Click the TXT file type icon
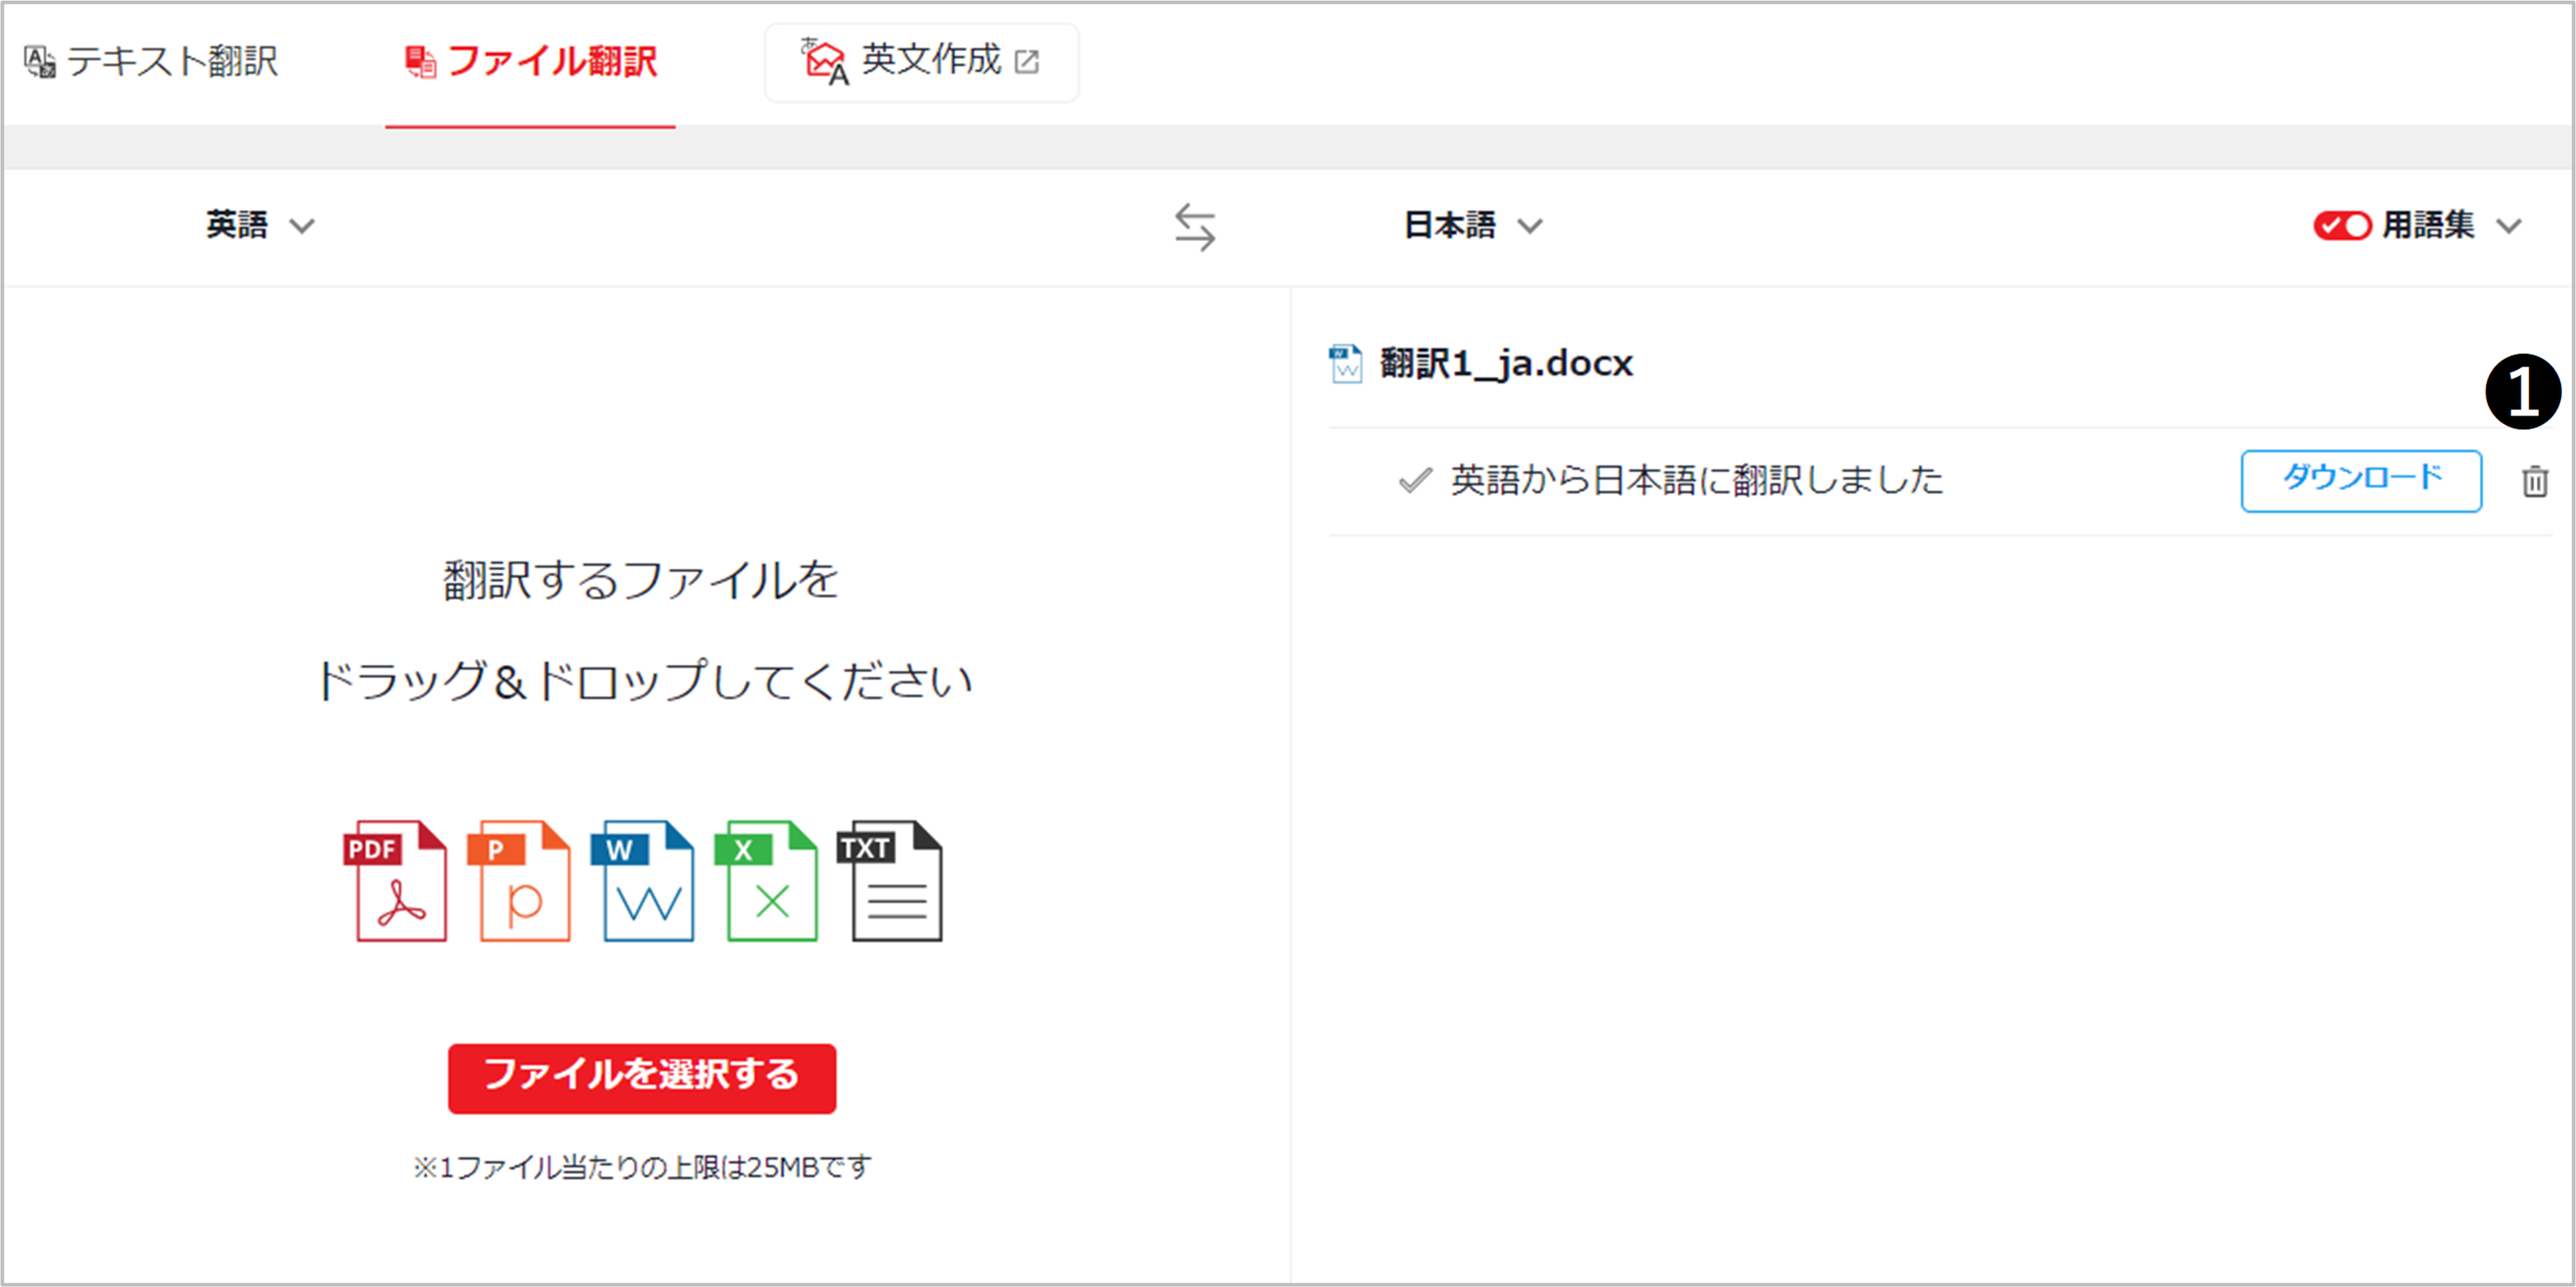2576x1287 pixels. pos(890,881)
